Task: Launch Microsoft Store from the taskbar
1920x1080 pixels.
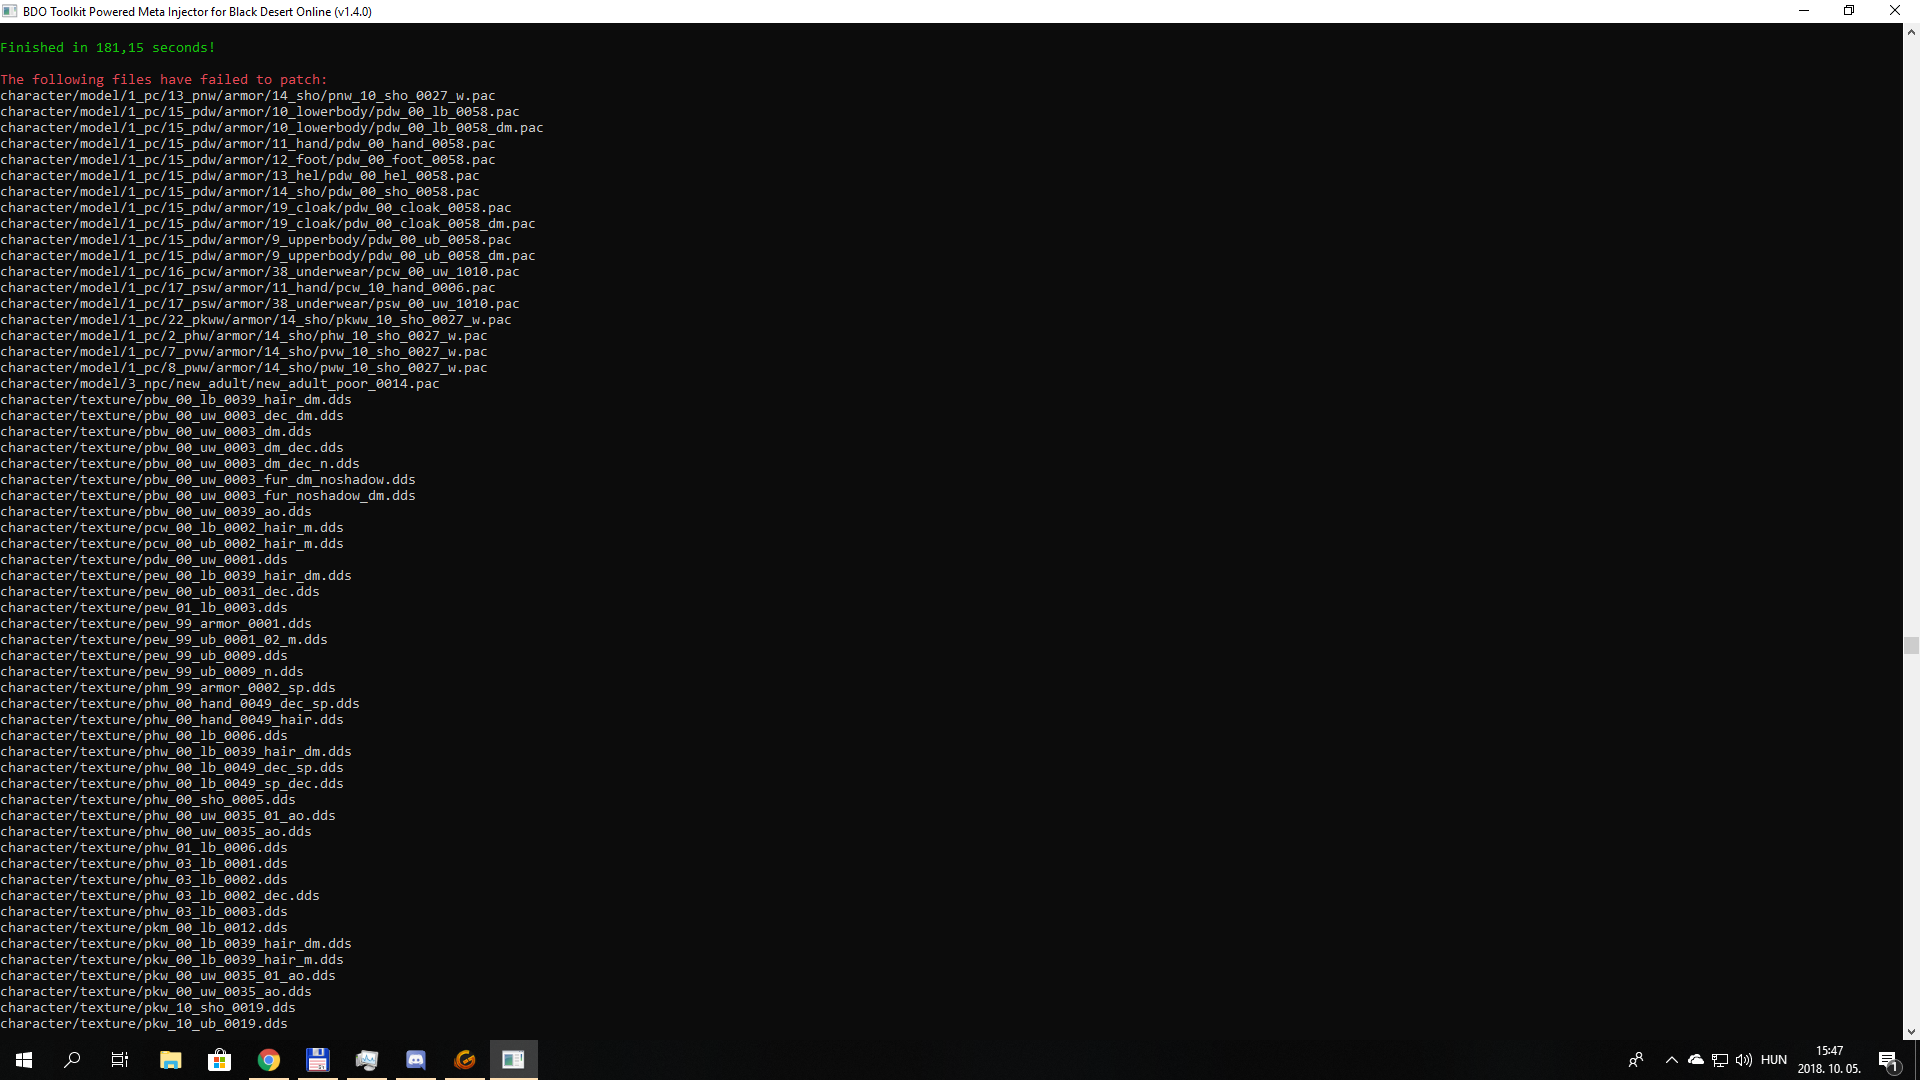Action: coord(219,1060)
